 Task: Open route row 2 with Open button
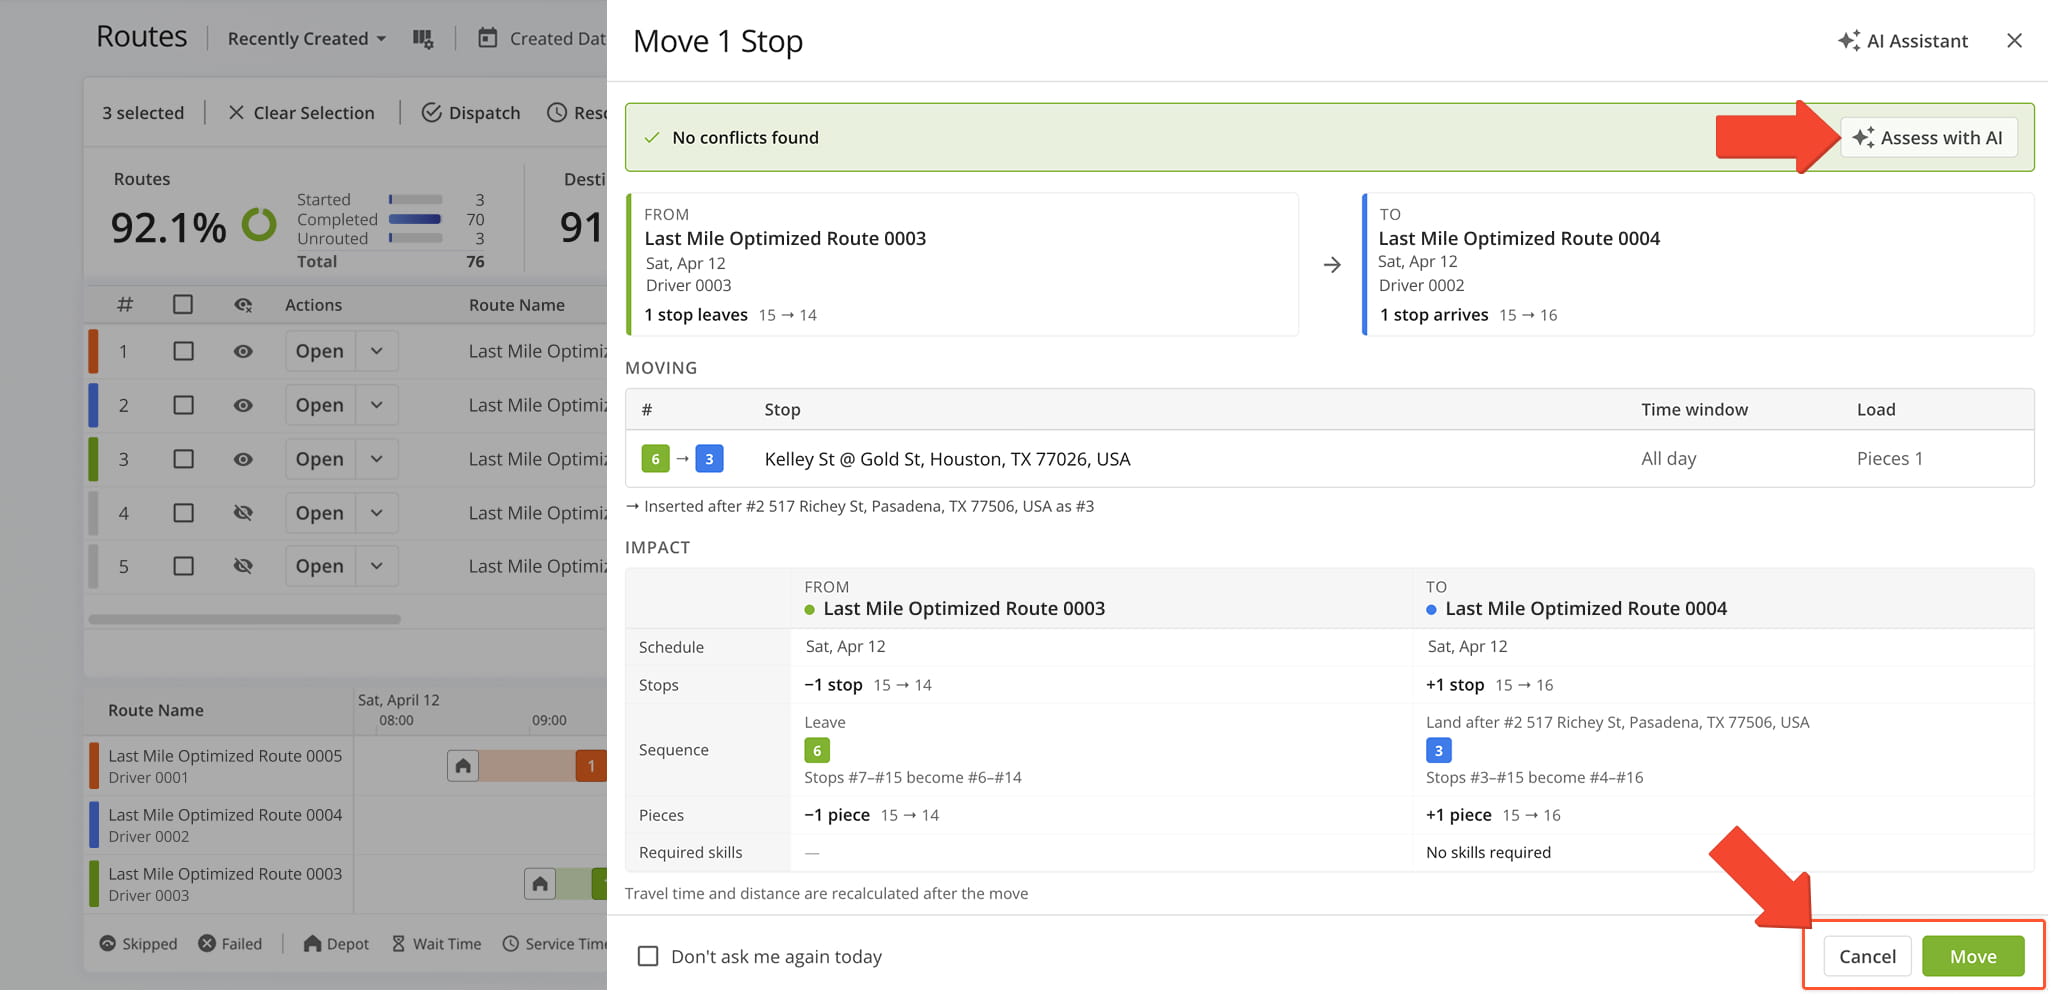[x=320, y=405]
